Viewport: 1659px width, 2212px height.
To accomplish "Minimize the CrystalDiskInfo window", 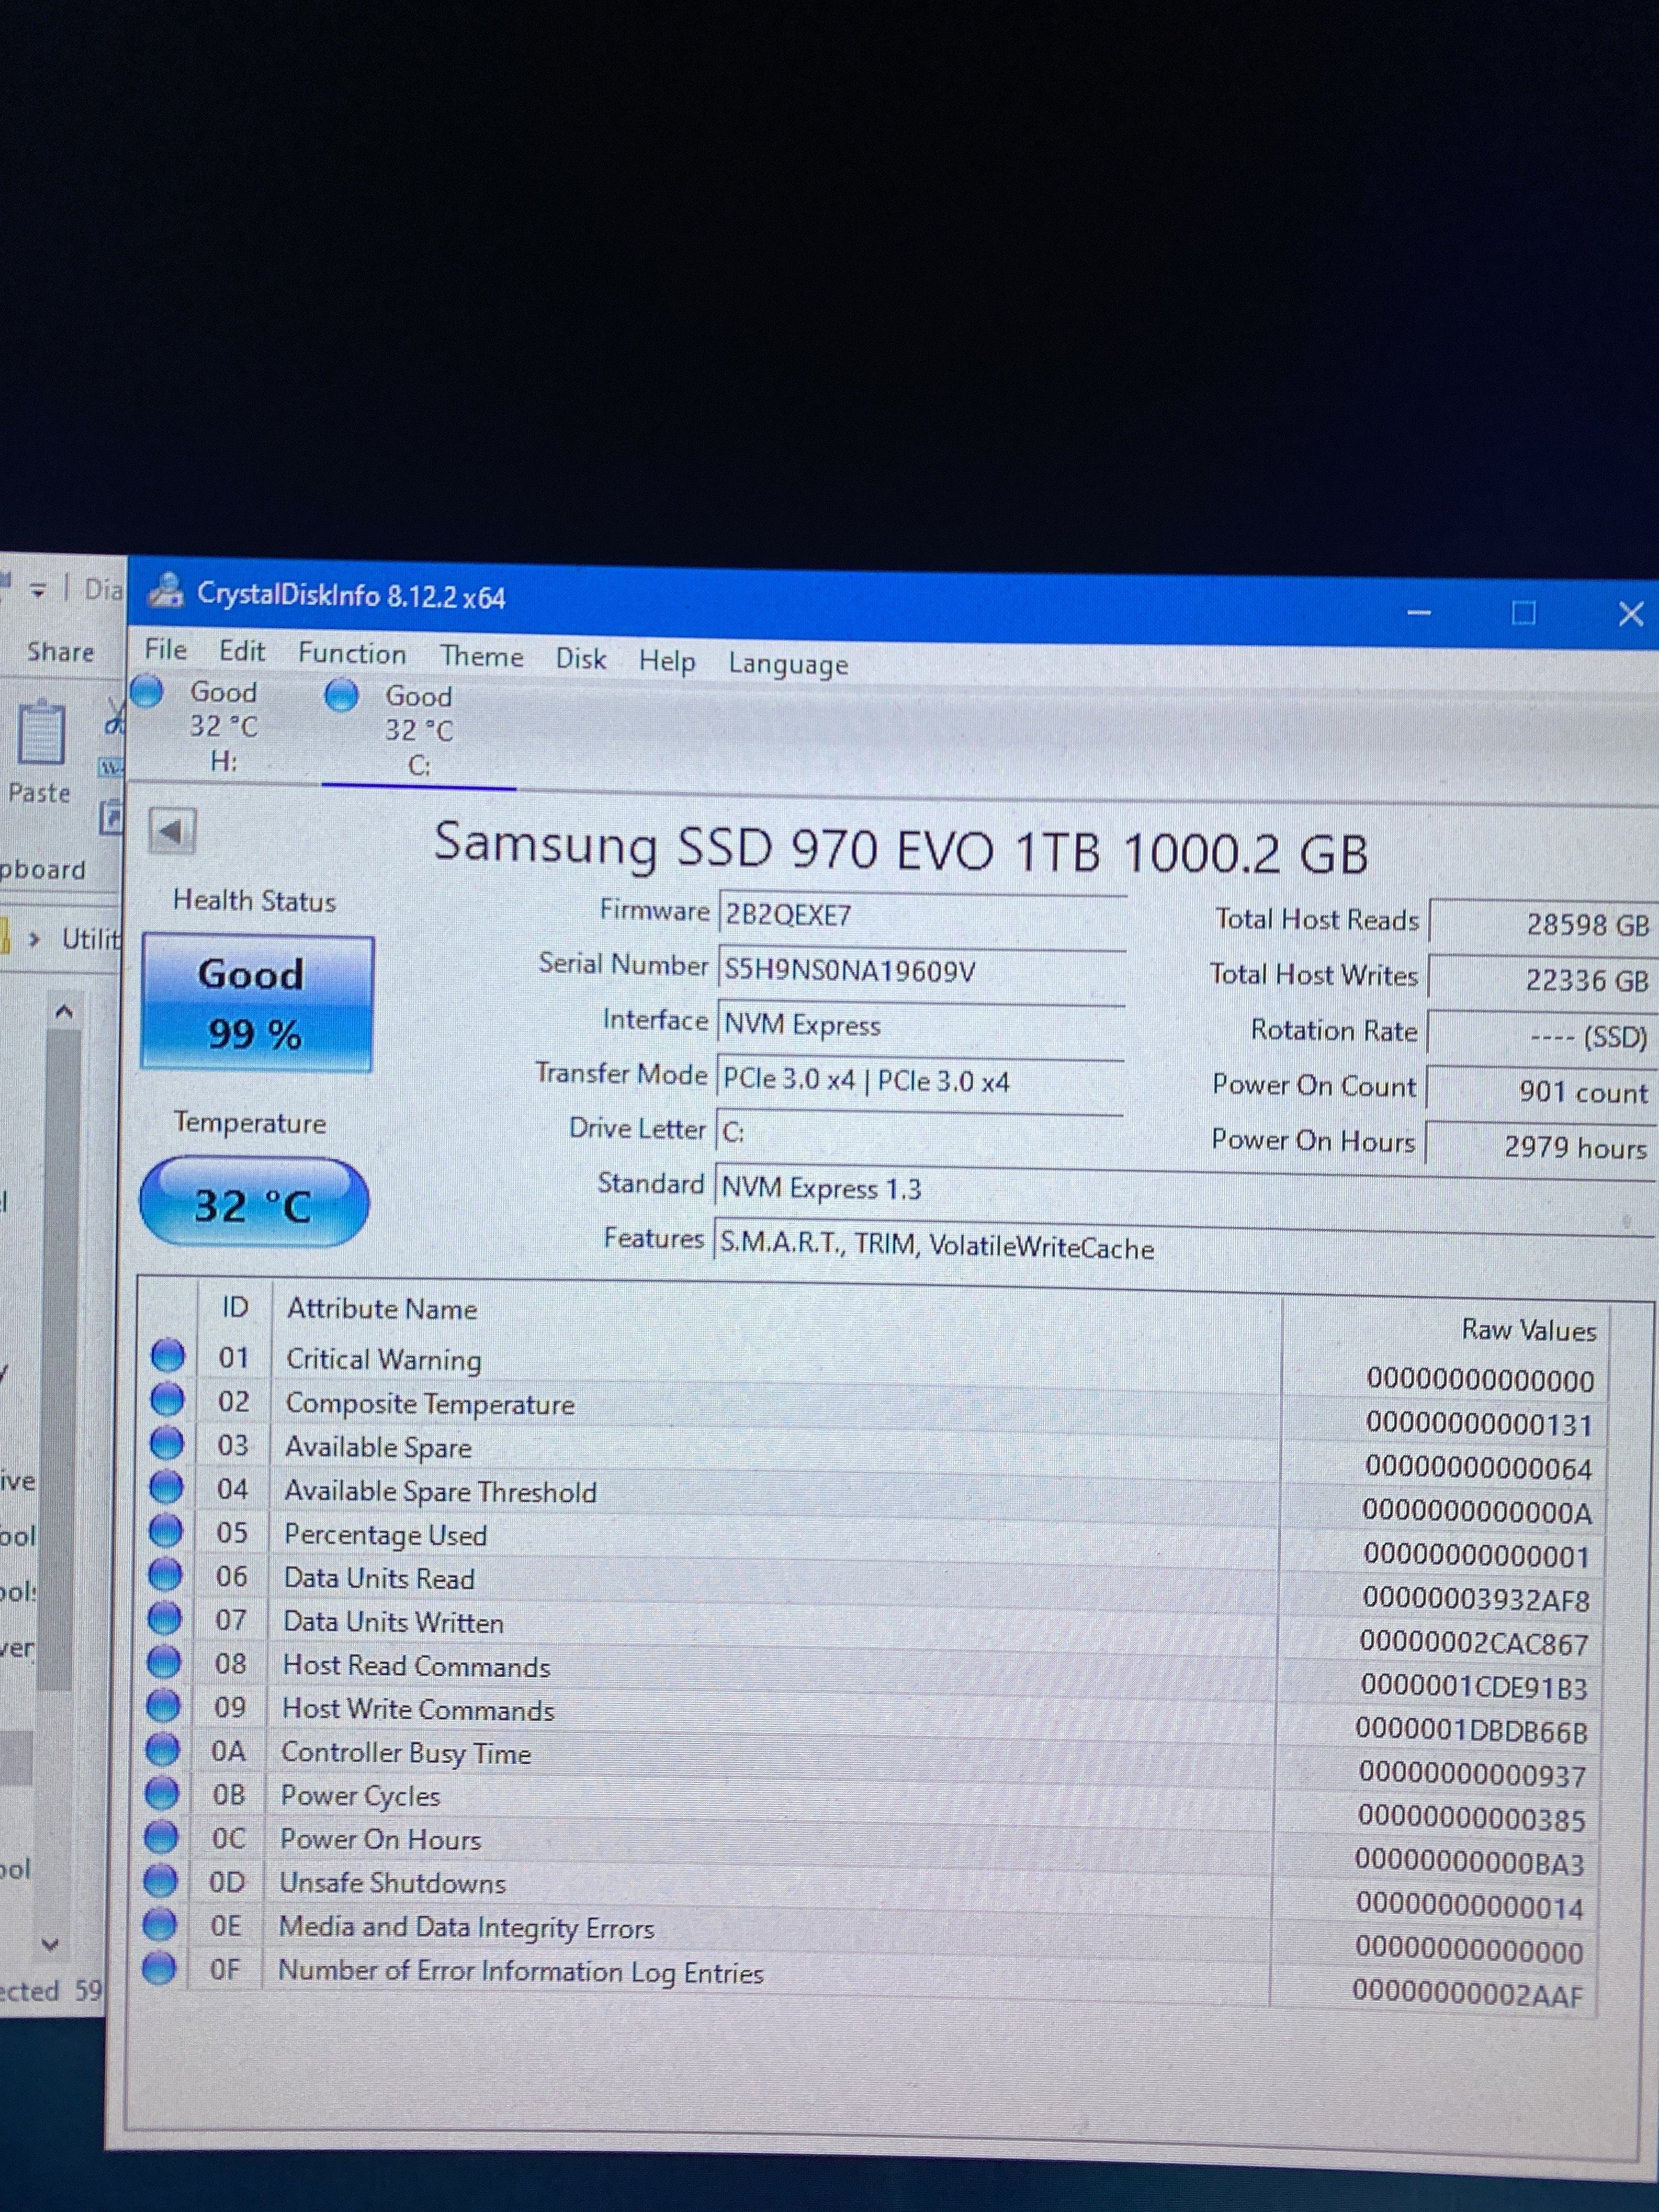I will [x=1419, y=611].
